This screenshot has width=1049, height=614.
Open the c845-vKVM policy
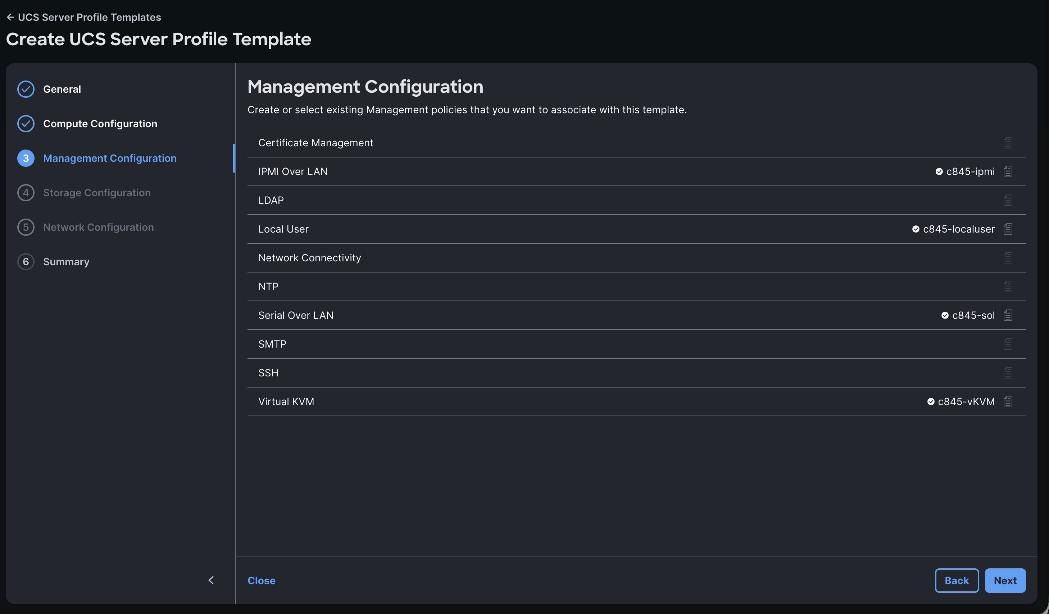pos(966,402)
